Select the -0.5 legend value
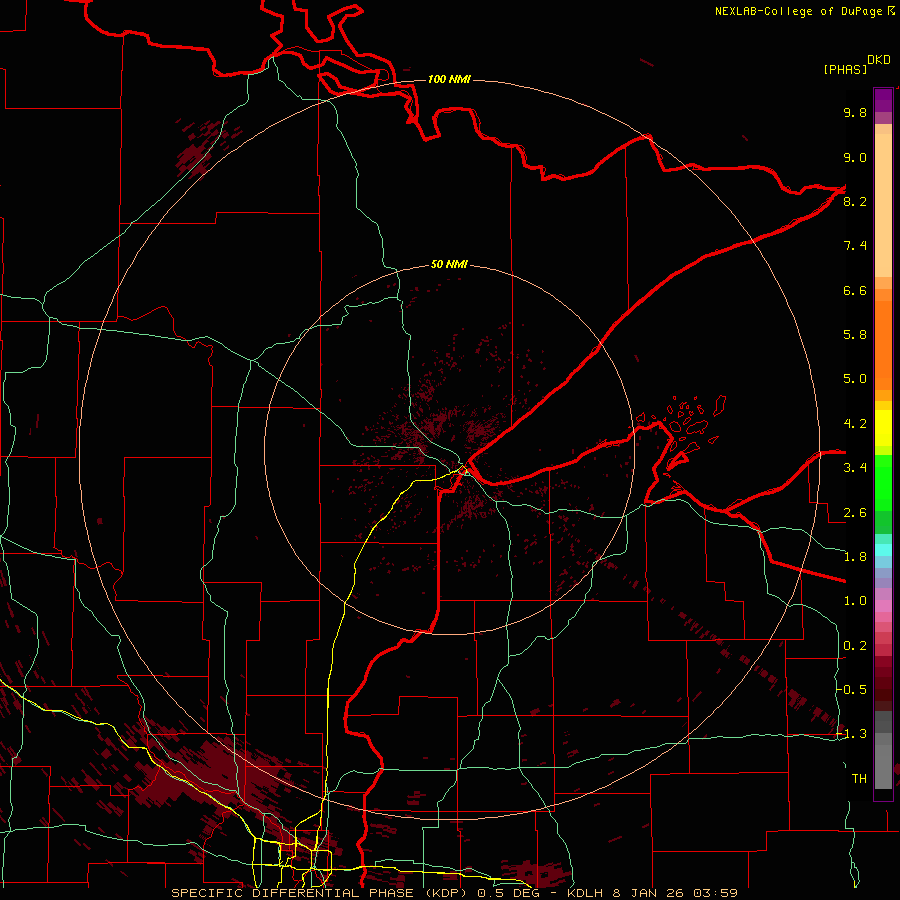Screen dimensions: 900x900 coord(851,689)
